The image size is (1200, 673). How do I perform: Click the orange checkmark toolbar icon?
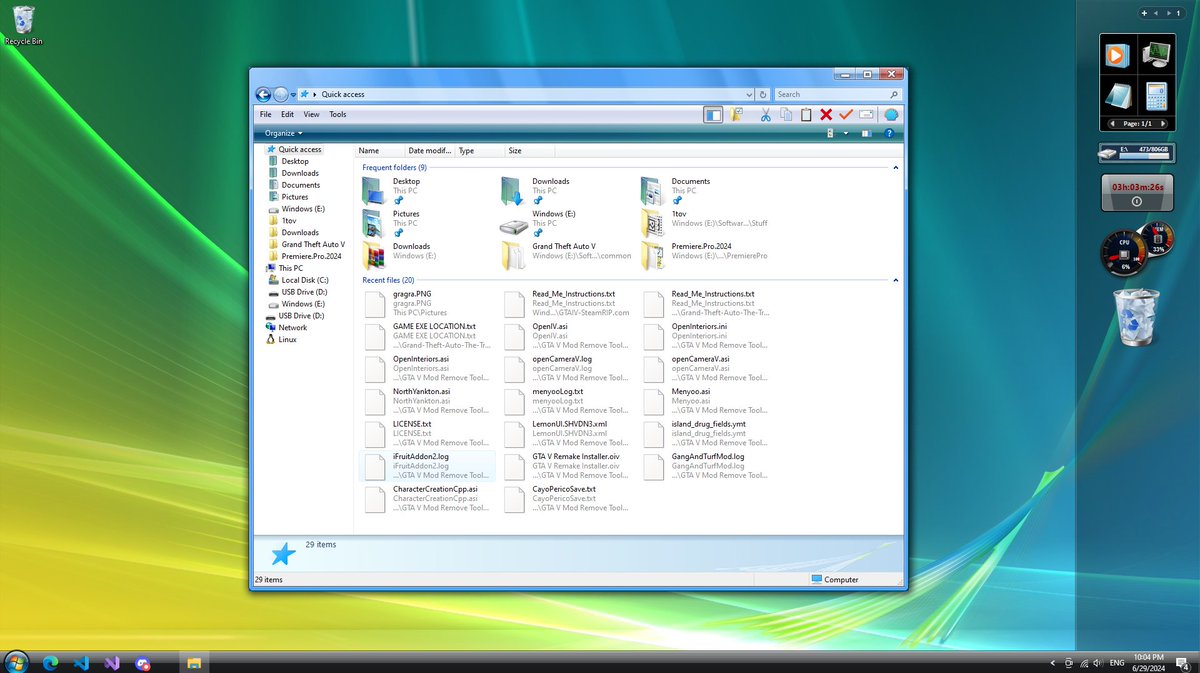coord(846,115)
